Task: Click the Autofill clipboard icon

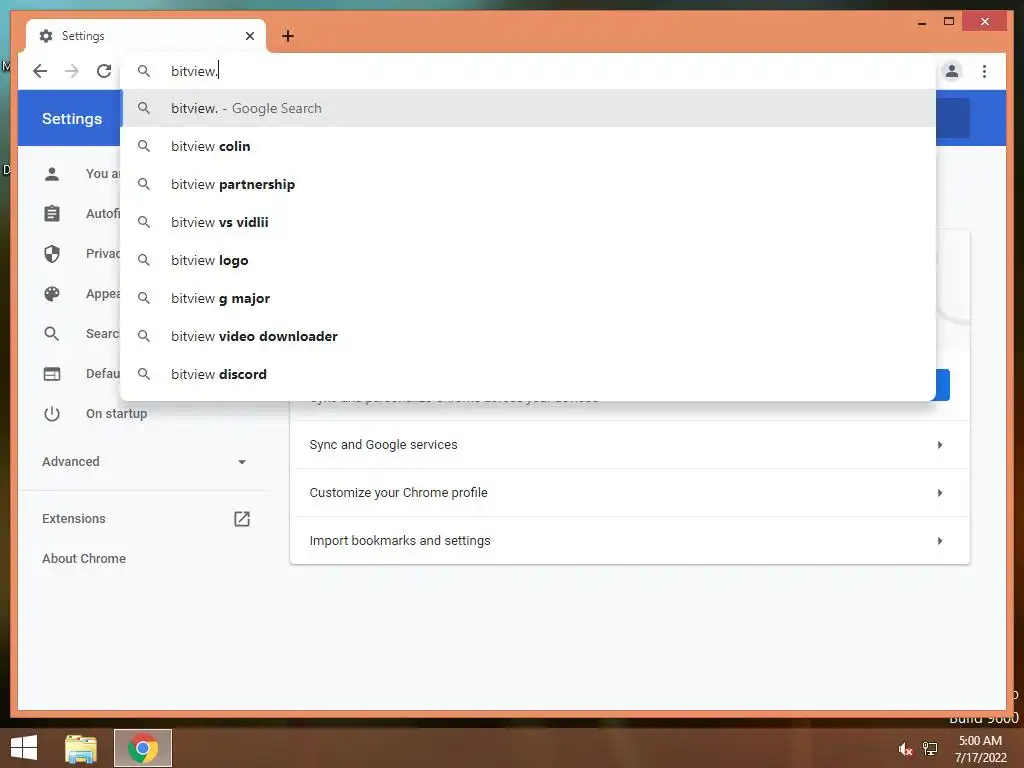Action: 52,214
